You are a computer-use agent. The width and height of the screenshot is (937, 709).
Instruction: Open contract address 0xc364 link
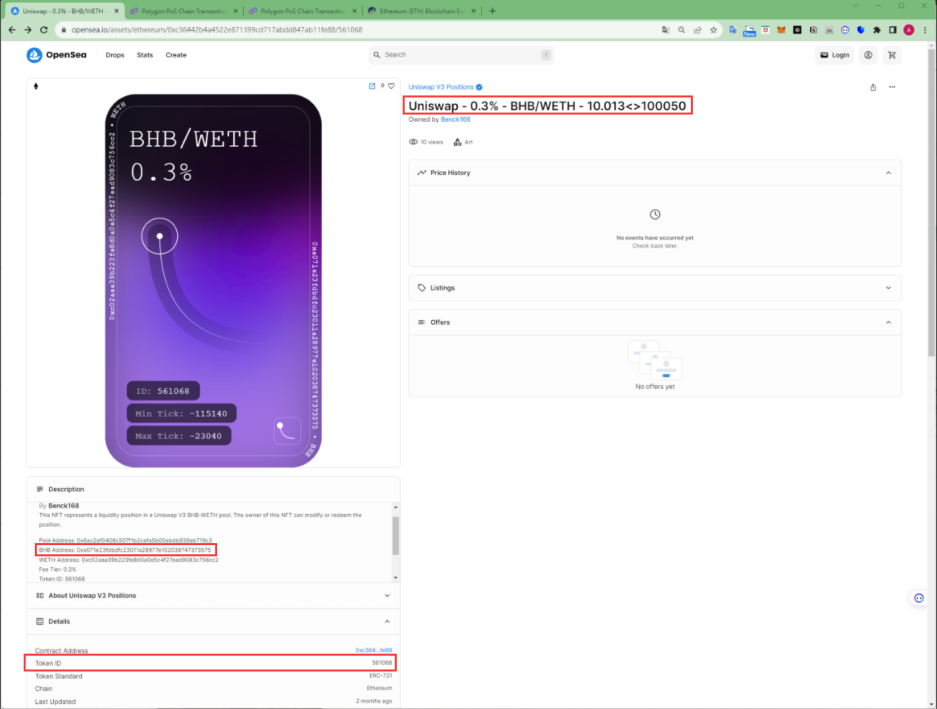pos(373,650)
